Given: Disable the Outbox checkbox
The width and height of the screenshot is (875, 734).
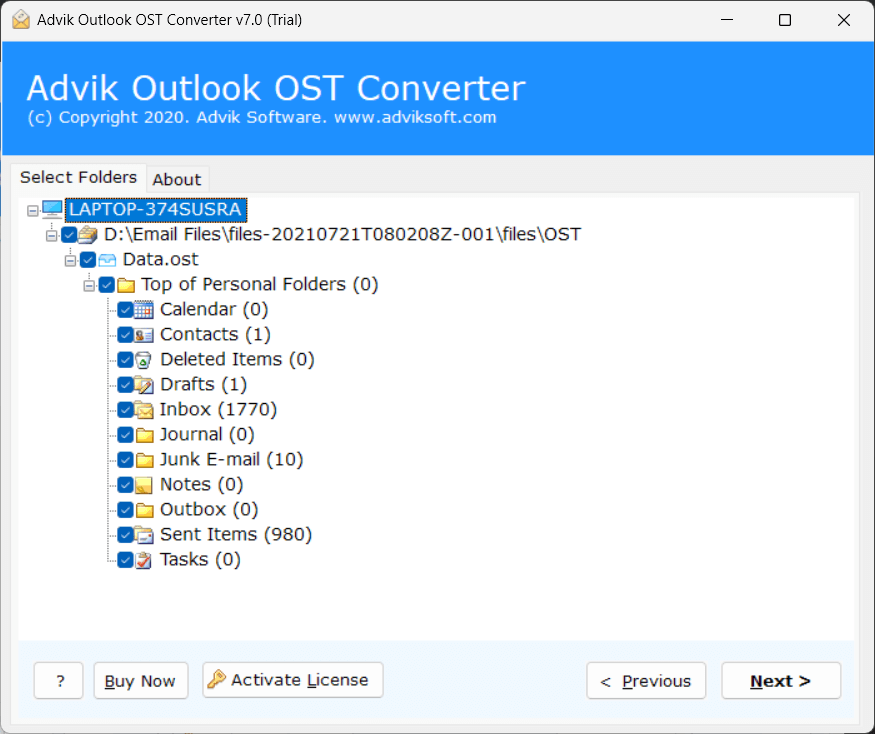Looking at the screenshot, I should point(125,510).
